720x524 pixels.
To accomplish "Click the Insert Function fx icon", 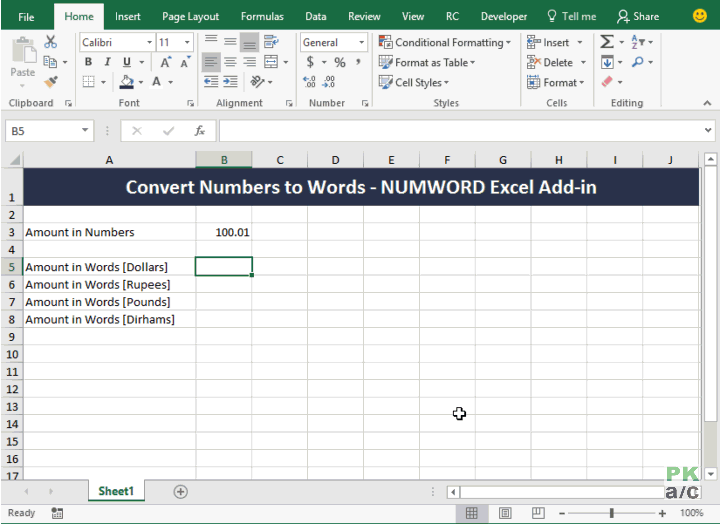I will pos(200,131).
